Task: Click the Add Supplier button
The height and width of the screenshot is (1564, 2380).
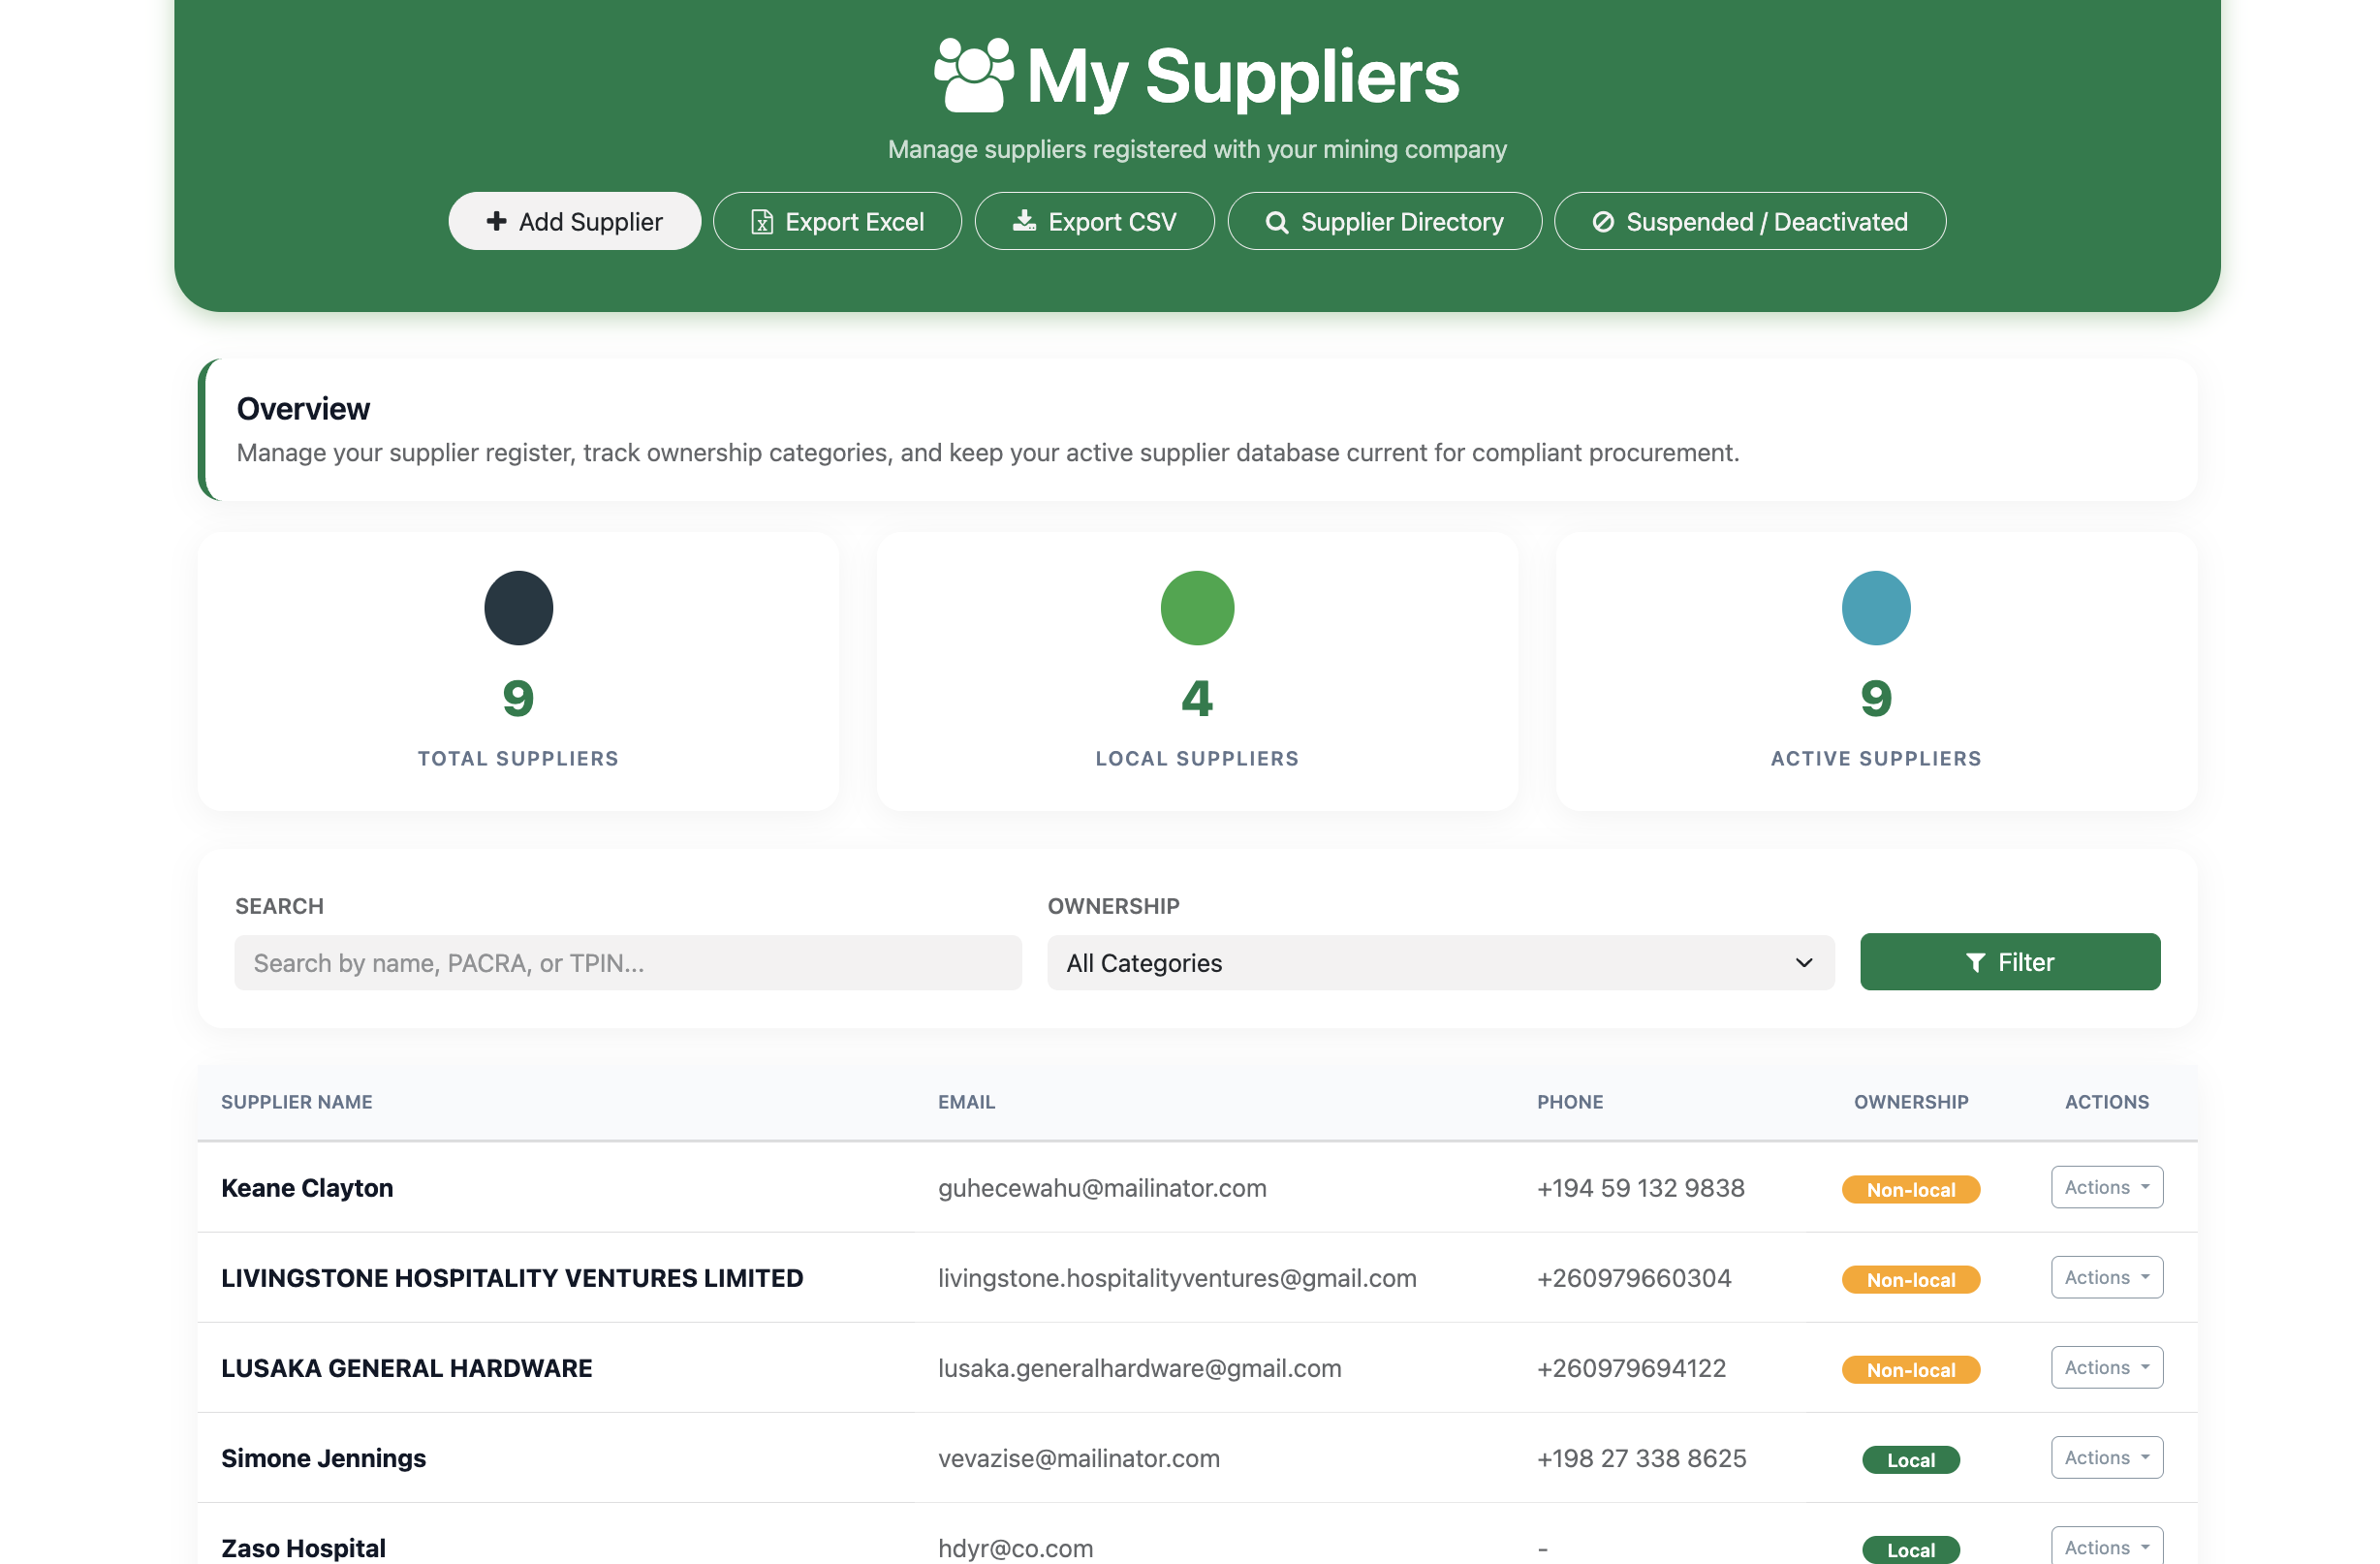Action: pyautogui.click(x=574, y=221)
